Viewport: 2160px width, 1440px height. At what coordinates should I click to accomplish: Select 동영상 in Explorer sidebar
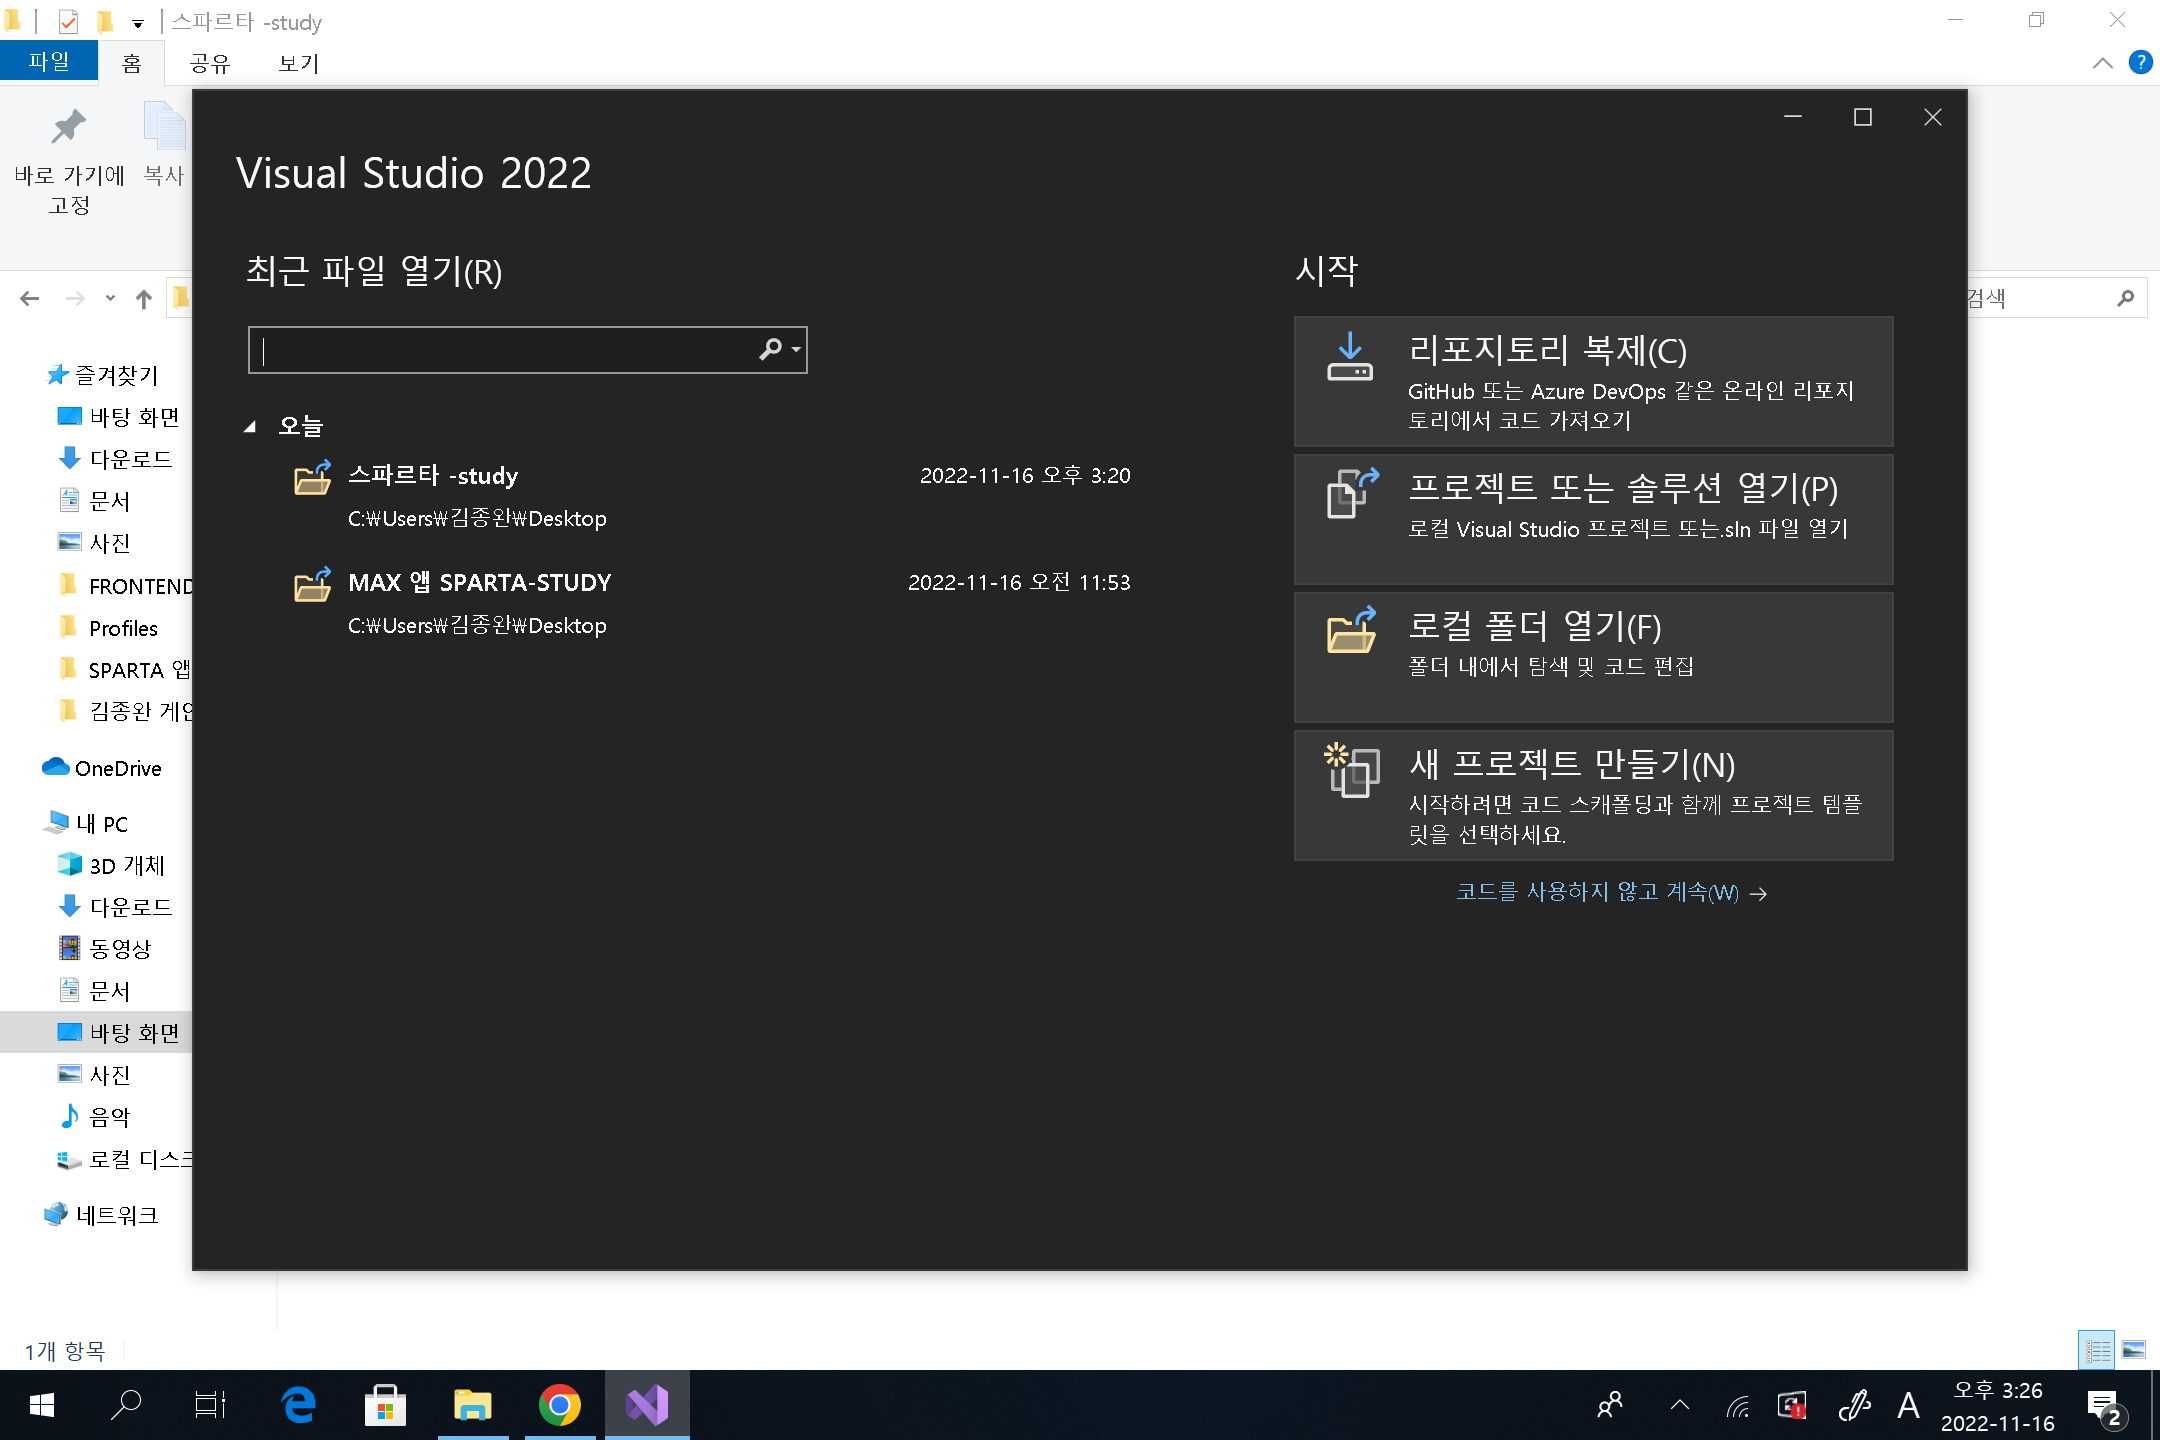(120, 948)
